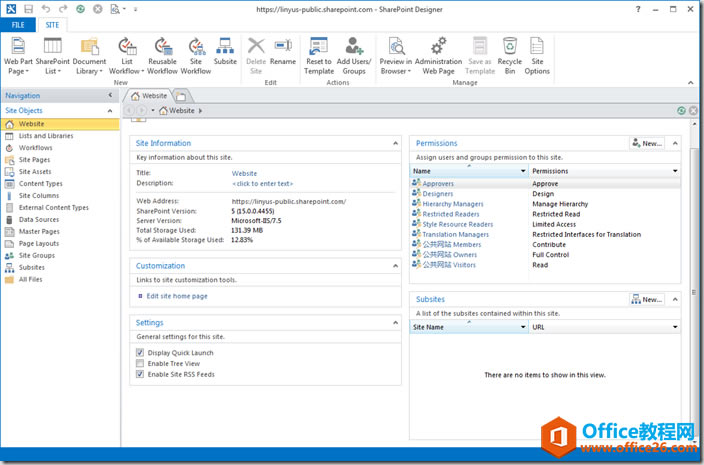Collapse the Site Information panel

tap(396, 144)
